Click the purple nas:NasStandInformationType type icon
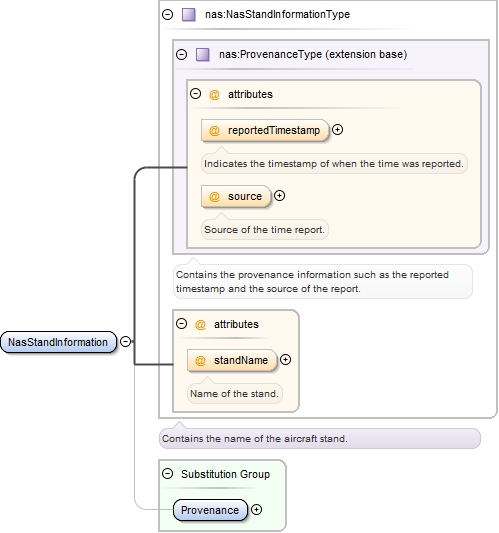Screen dimensions: 499x533 [189, 15]
